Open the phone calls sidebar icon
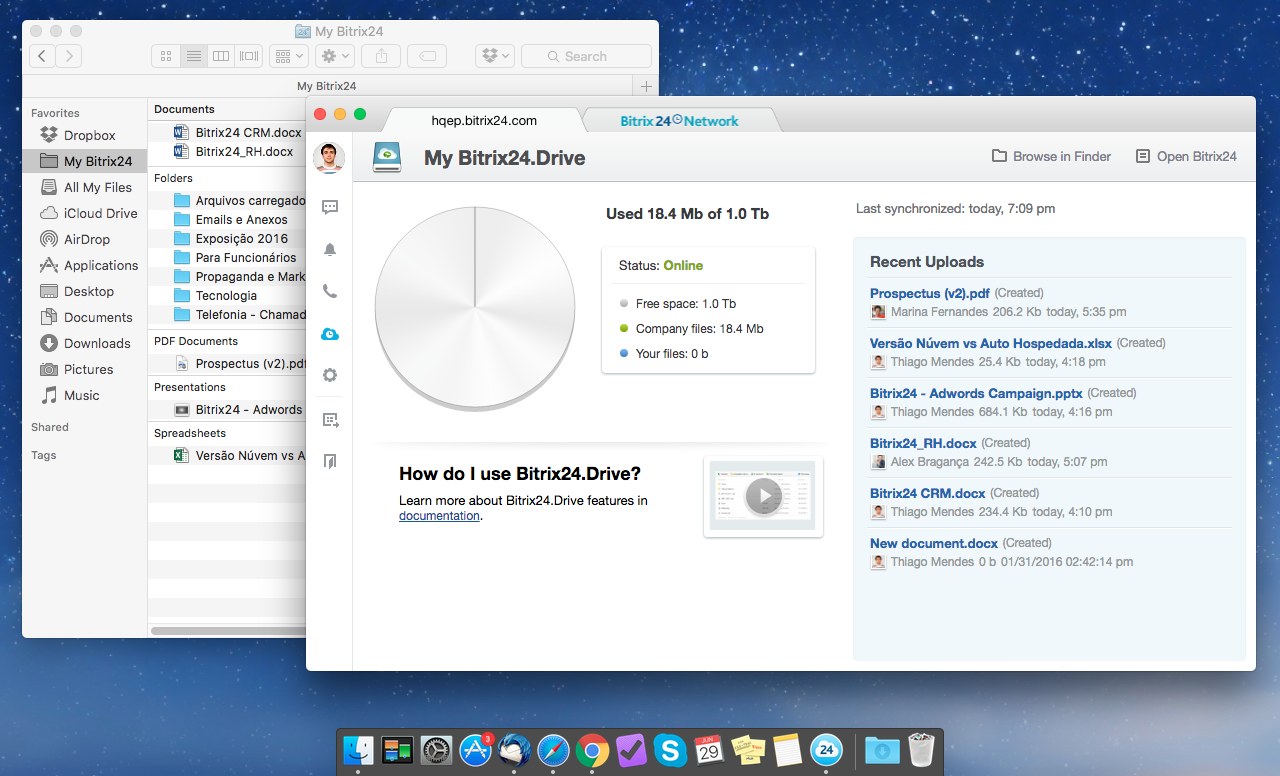The width and height of the screenshot is (1280, 776). [x=329, y=292]
